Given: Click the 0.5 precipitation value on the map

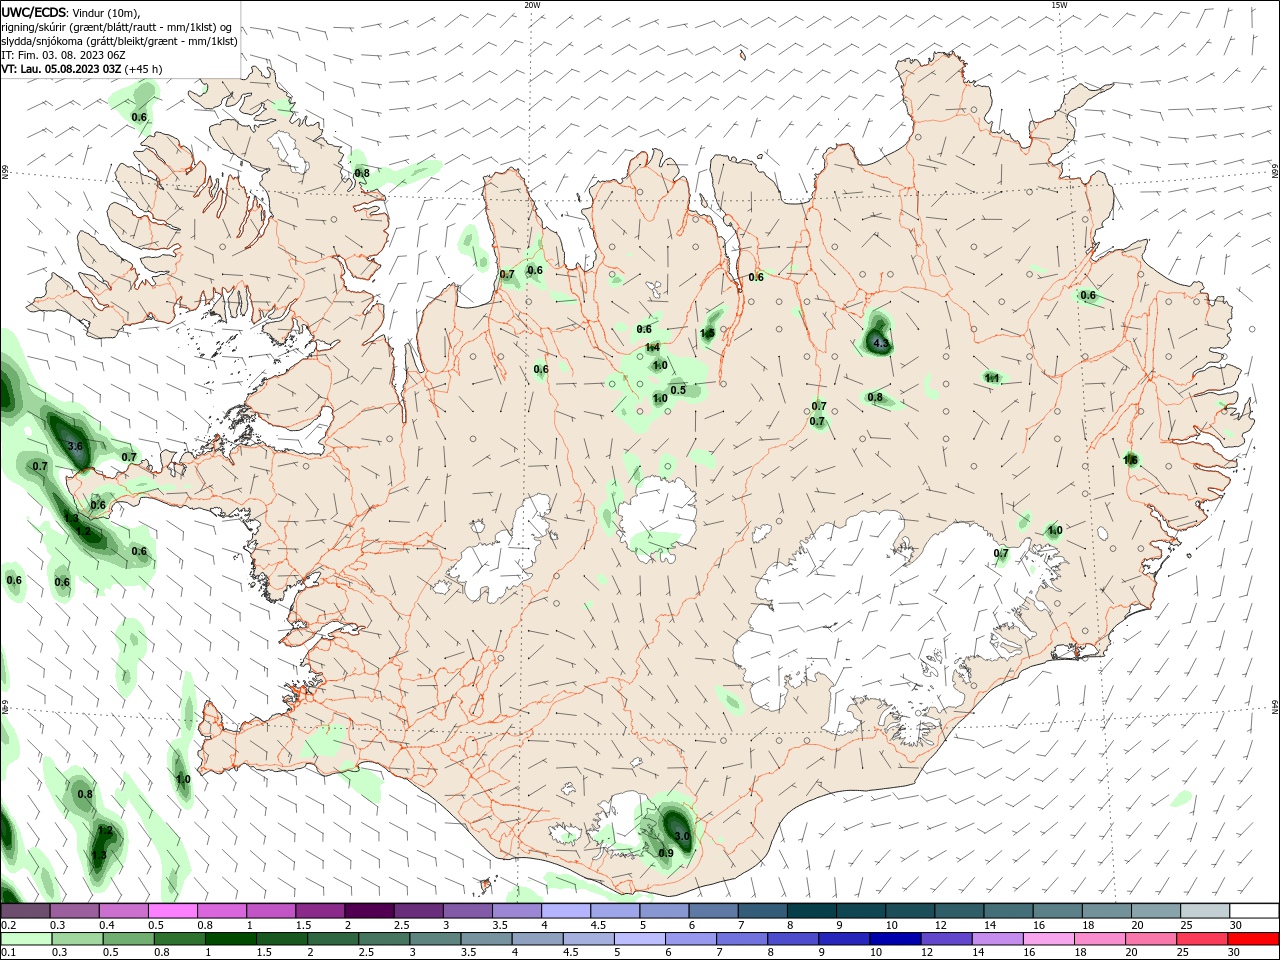Looking at the screenshot, I should point(678,390).
